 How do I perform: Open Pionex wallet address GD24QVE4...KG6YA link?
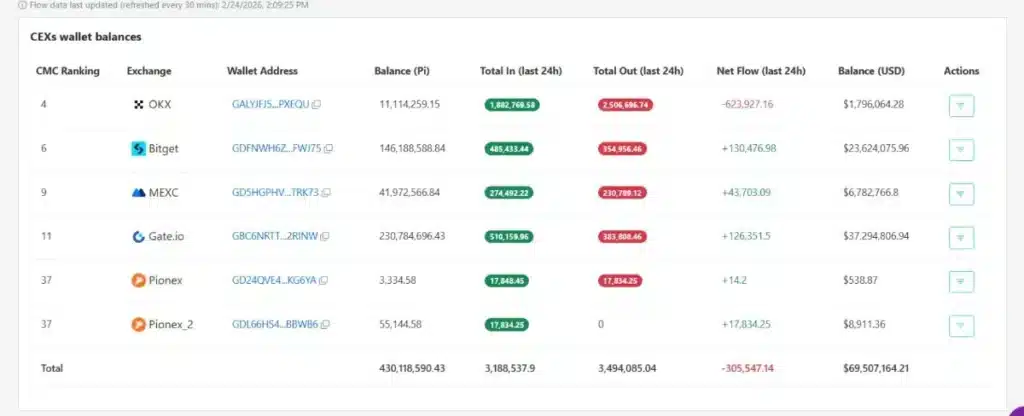click(274, 281)
